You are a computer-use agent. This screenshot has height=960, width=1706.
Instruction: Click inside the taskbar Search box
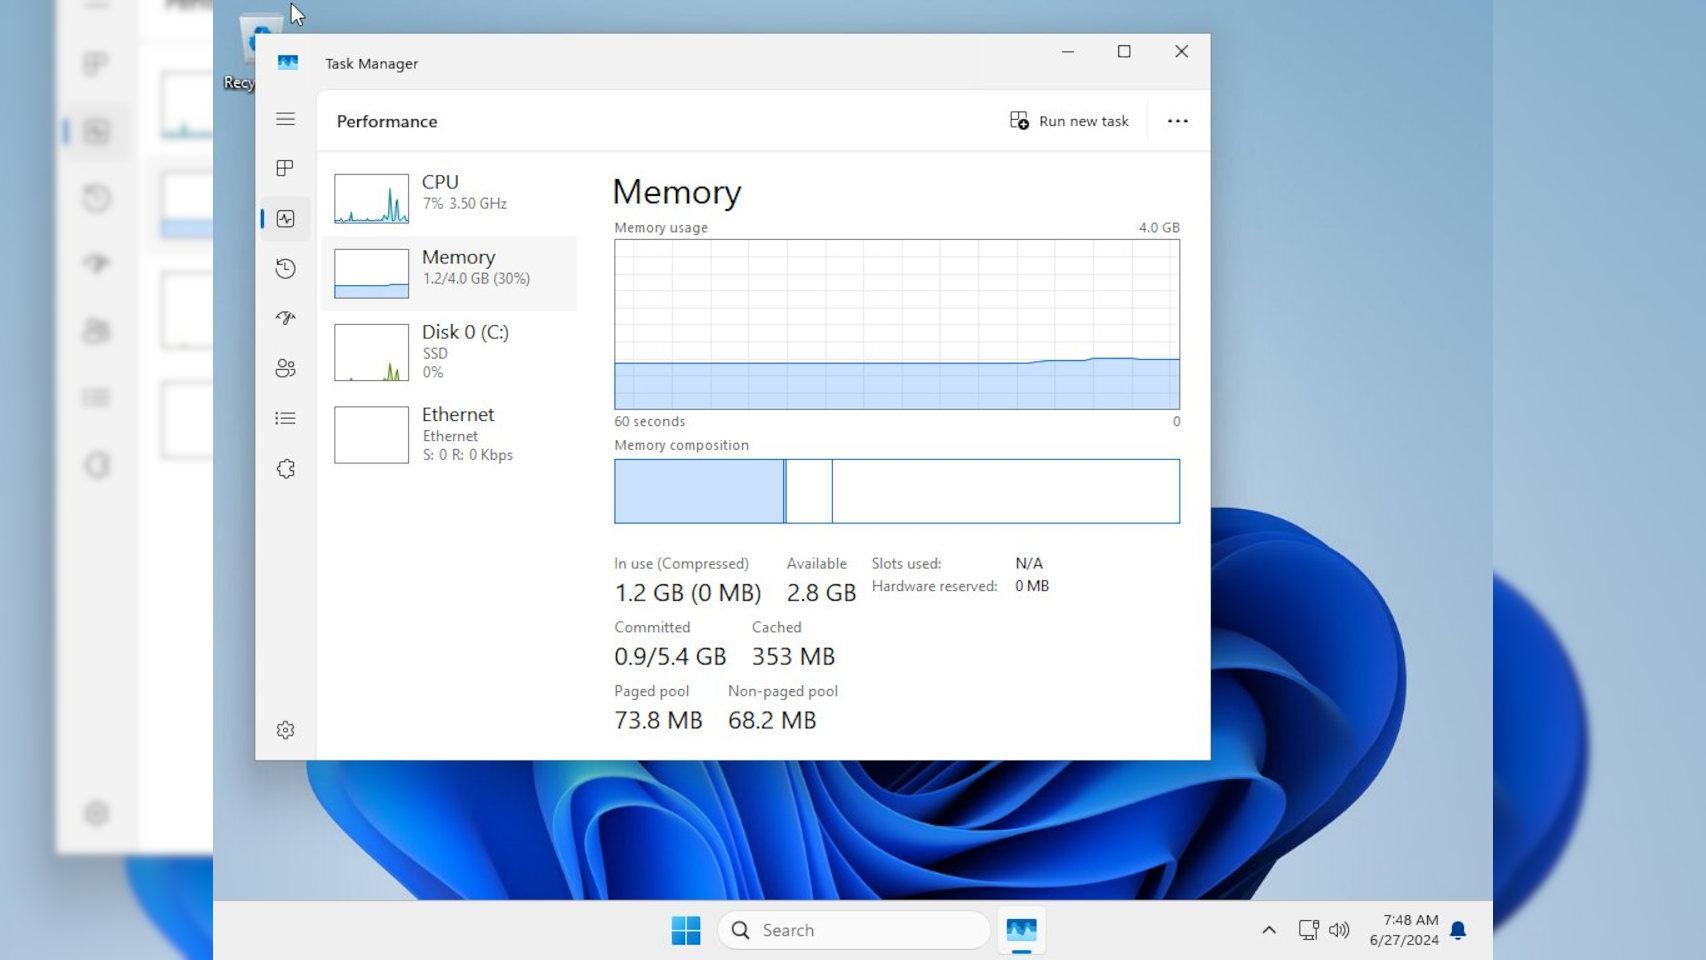[853, 930]
